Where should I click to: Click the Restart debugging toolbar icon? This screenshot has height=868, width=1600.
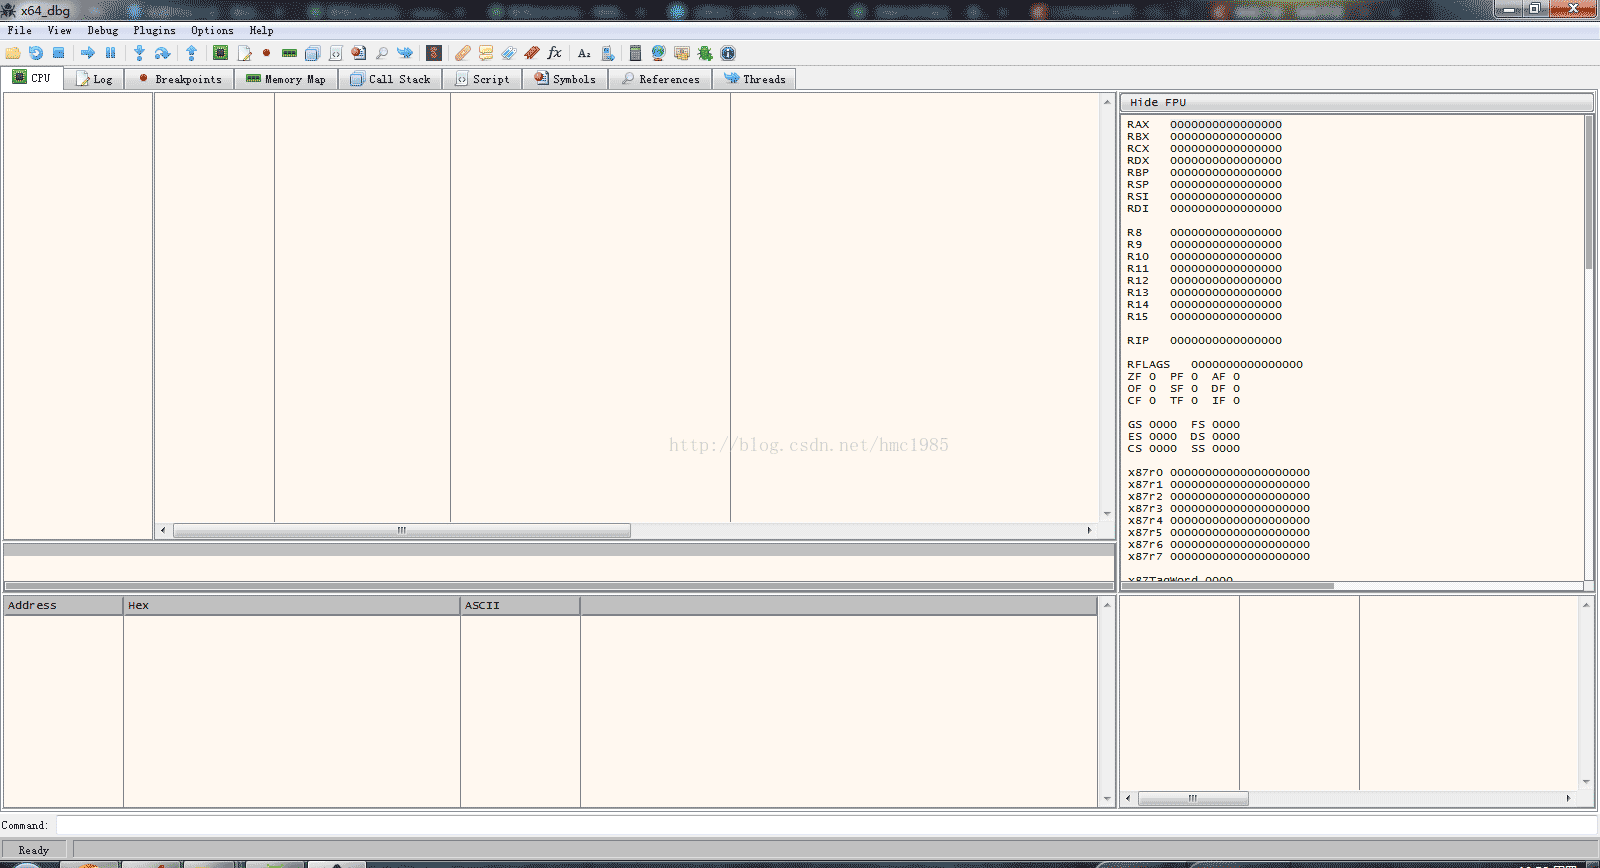[36, 53]
